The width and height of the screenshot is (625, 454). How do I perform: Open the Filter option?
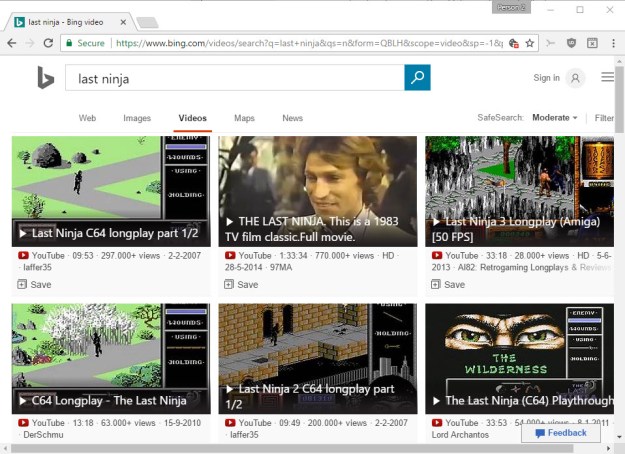coord(604,118)
